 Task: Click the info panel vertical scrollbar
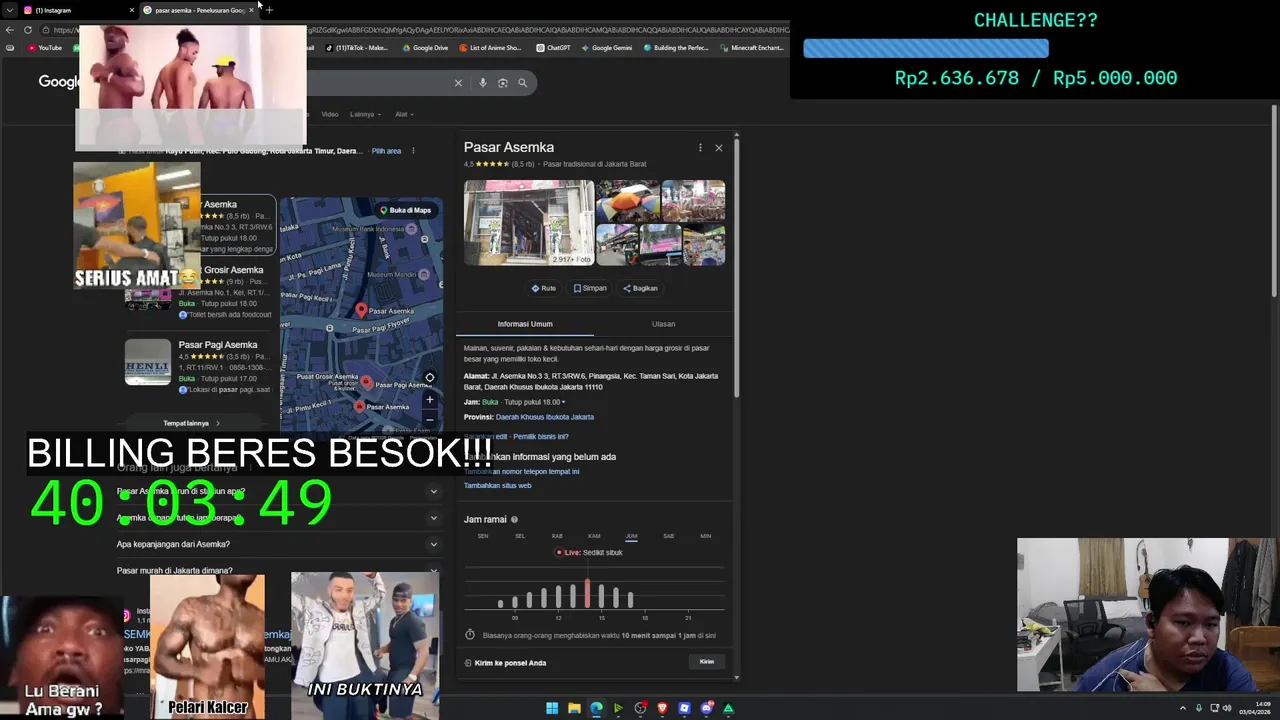point(737,270)
